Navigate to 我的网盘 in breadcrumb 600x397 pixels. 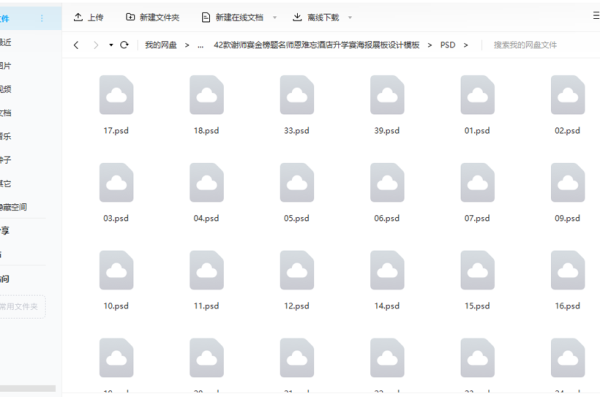coord(161,45)
